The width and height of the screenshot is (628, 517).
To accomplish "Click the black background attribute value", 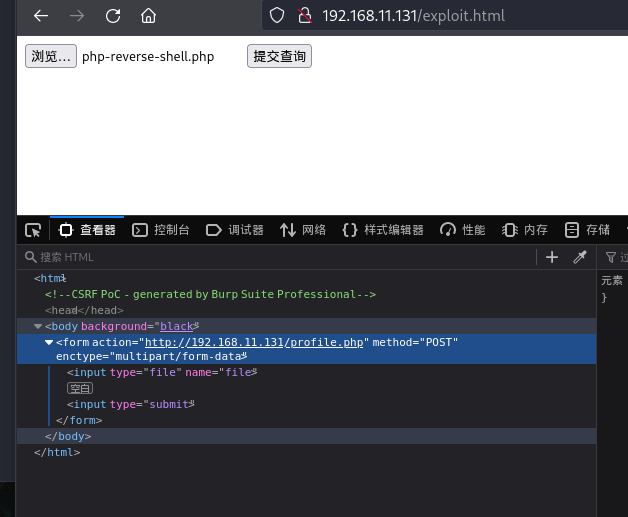I will tap(177, 326).
